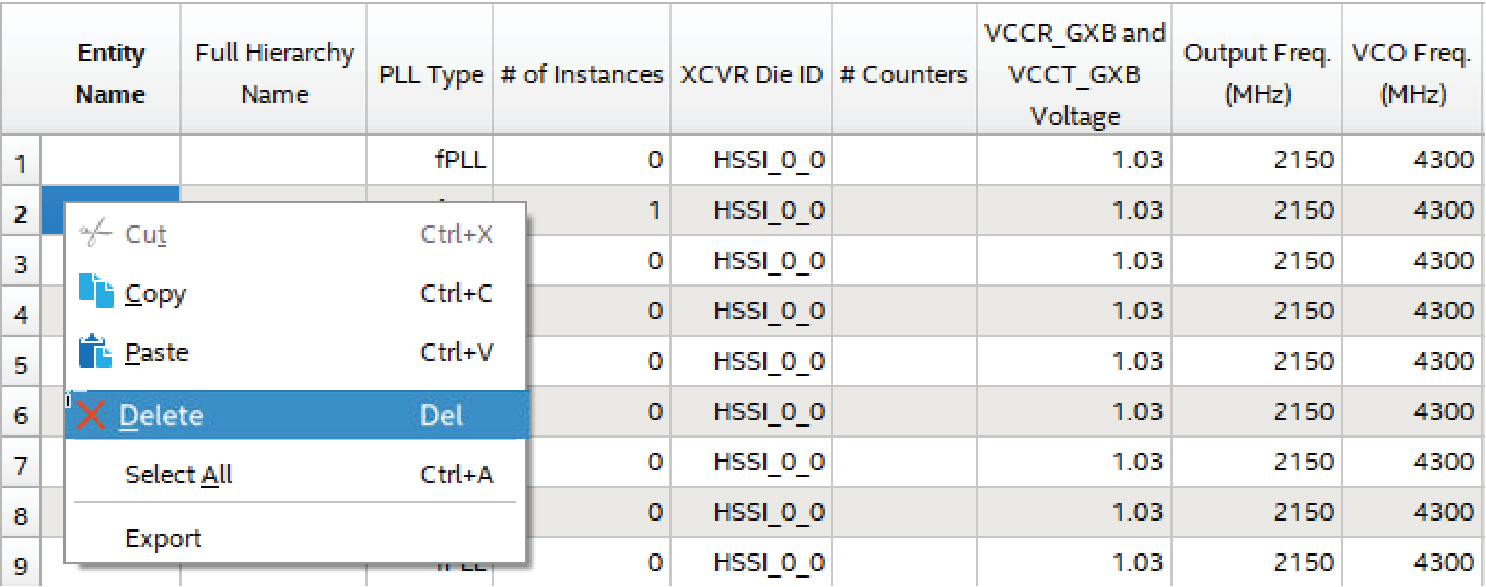Click the Full Hierarchy Name column header
The height and width of the screenshot is (587, 1486).
coord(274,74)
